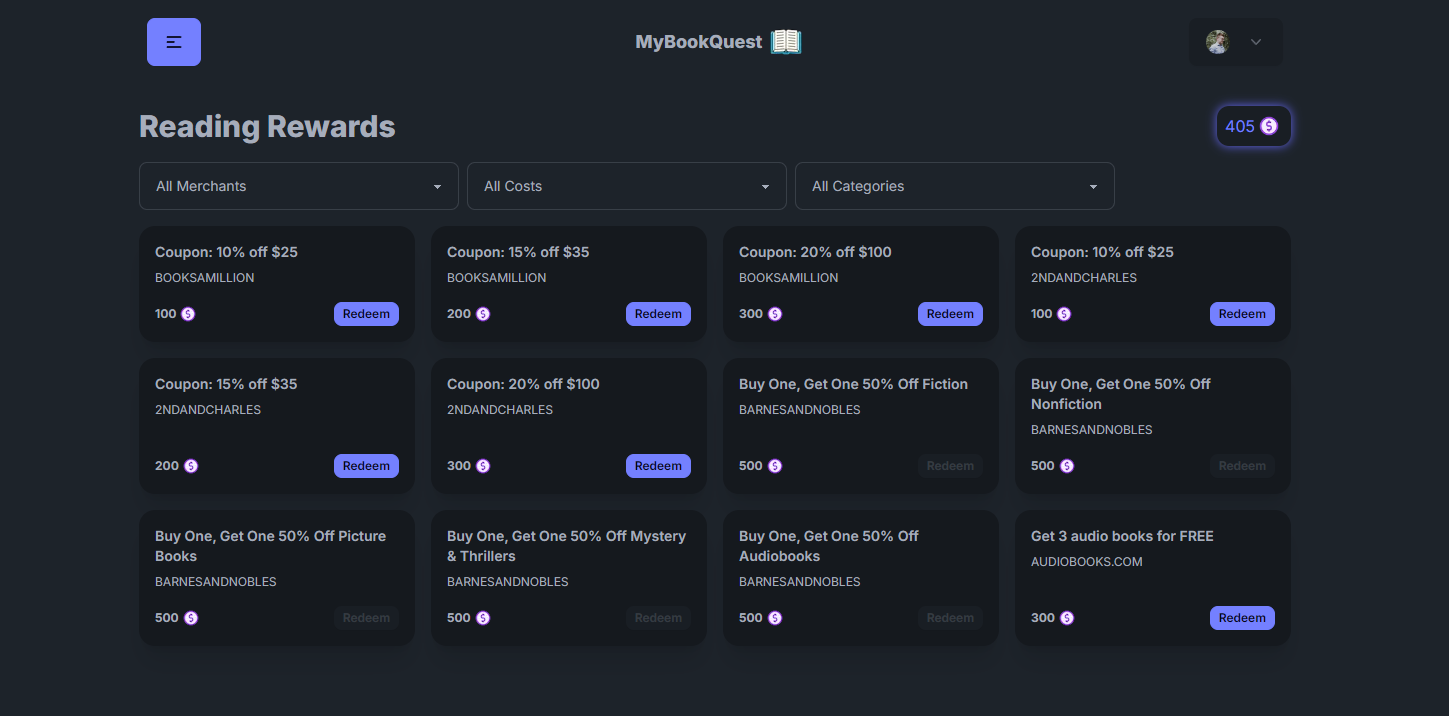The image size is (1449, 716).
Task: Click the user avatar image
Action: click(x=1216, y=41)
